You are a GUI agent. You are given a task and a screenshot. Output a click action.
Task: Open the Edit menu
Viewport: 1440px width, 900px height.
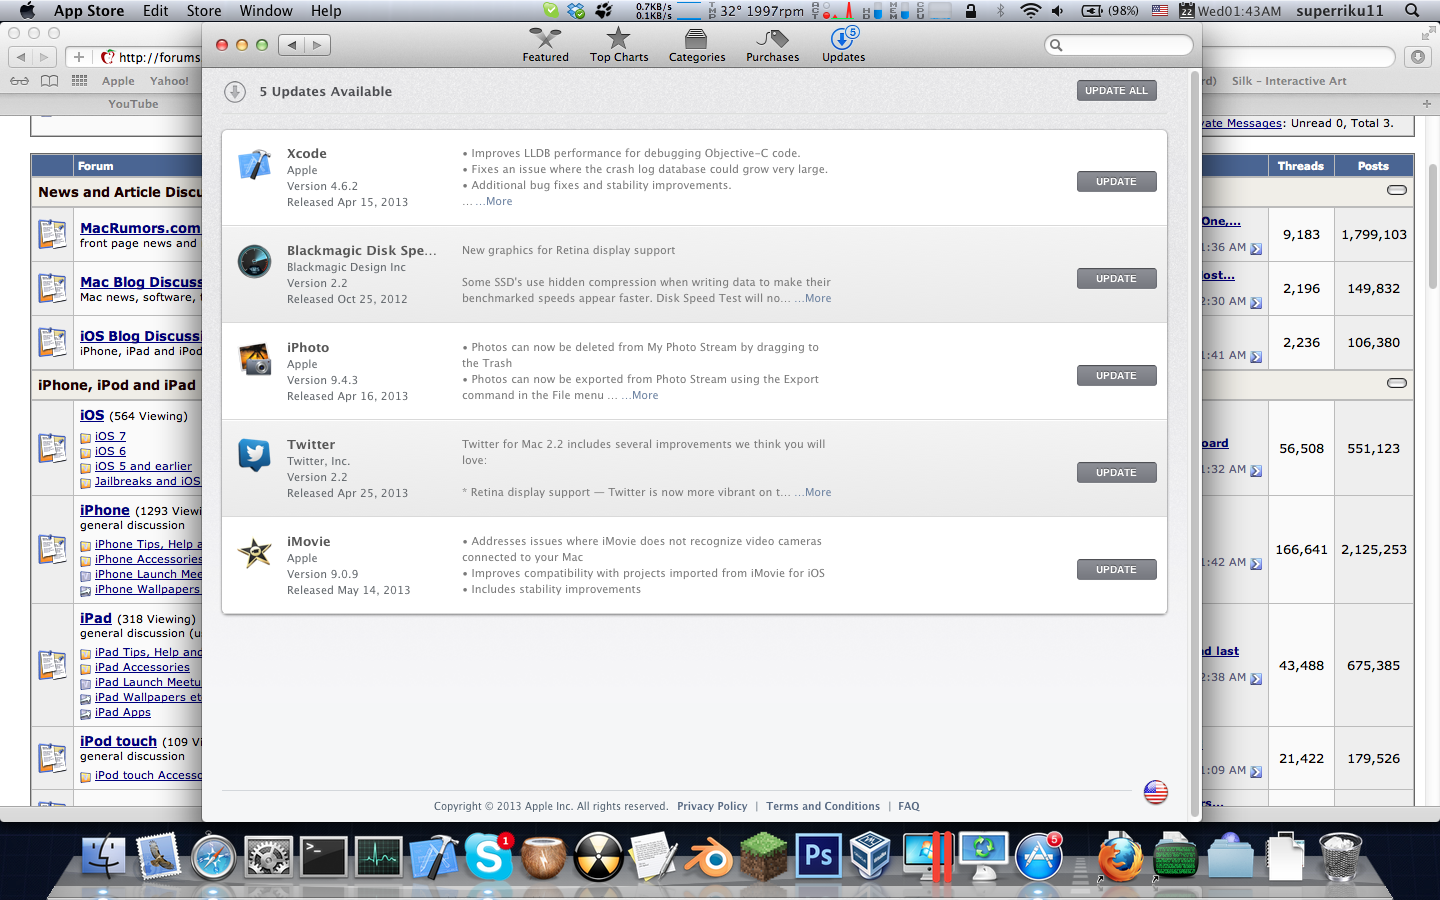click(155, 11)
